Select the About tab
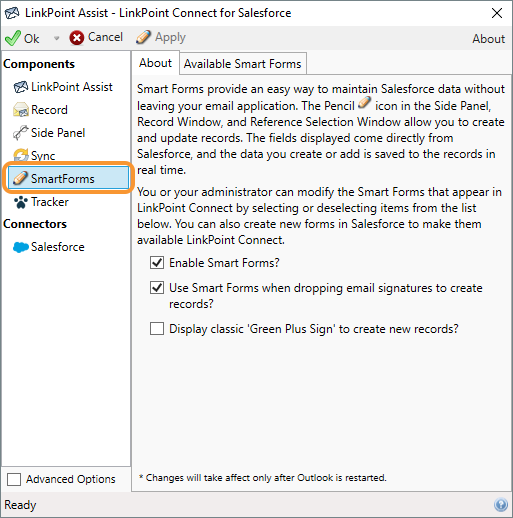 pyautogui.click(x=155, y=63)
